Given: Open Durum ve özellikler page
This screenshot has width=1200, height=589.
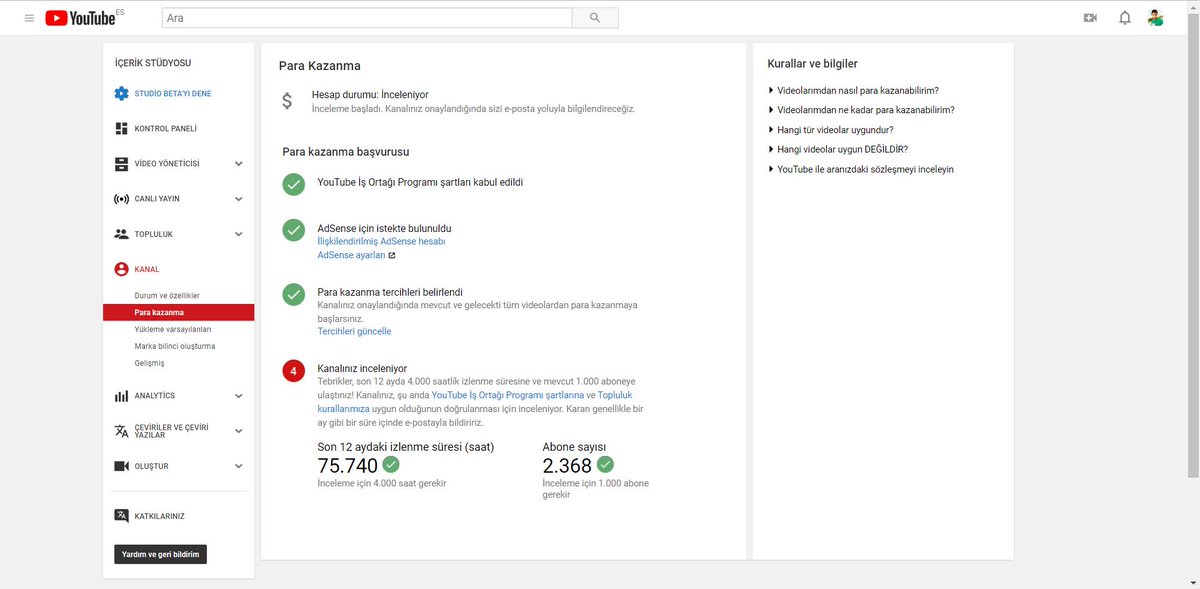Looking at the screenshot, I should [x=167, y=296].
